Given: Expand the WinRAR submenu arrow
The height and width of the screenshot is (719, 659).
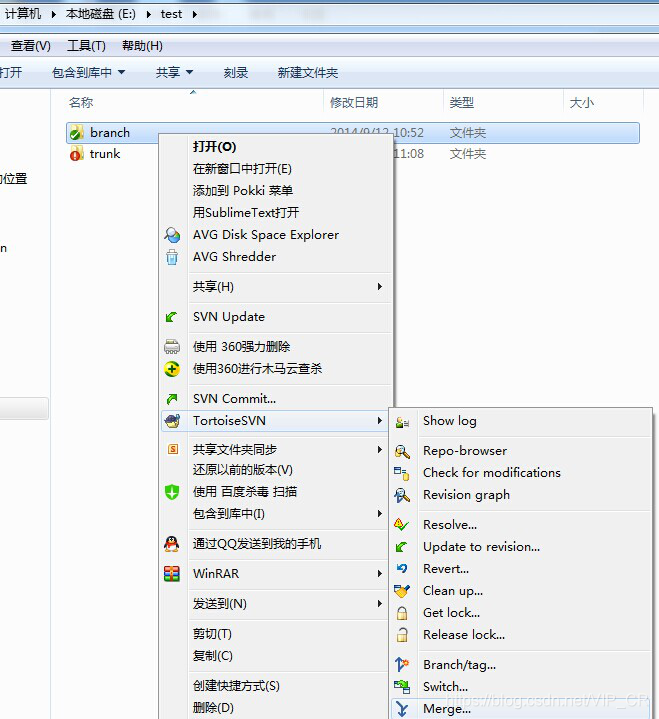Looking at the screenshot, I should pos(379,574).
